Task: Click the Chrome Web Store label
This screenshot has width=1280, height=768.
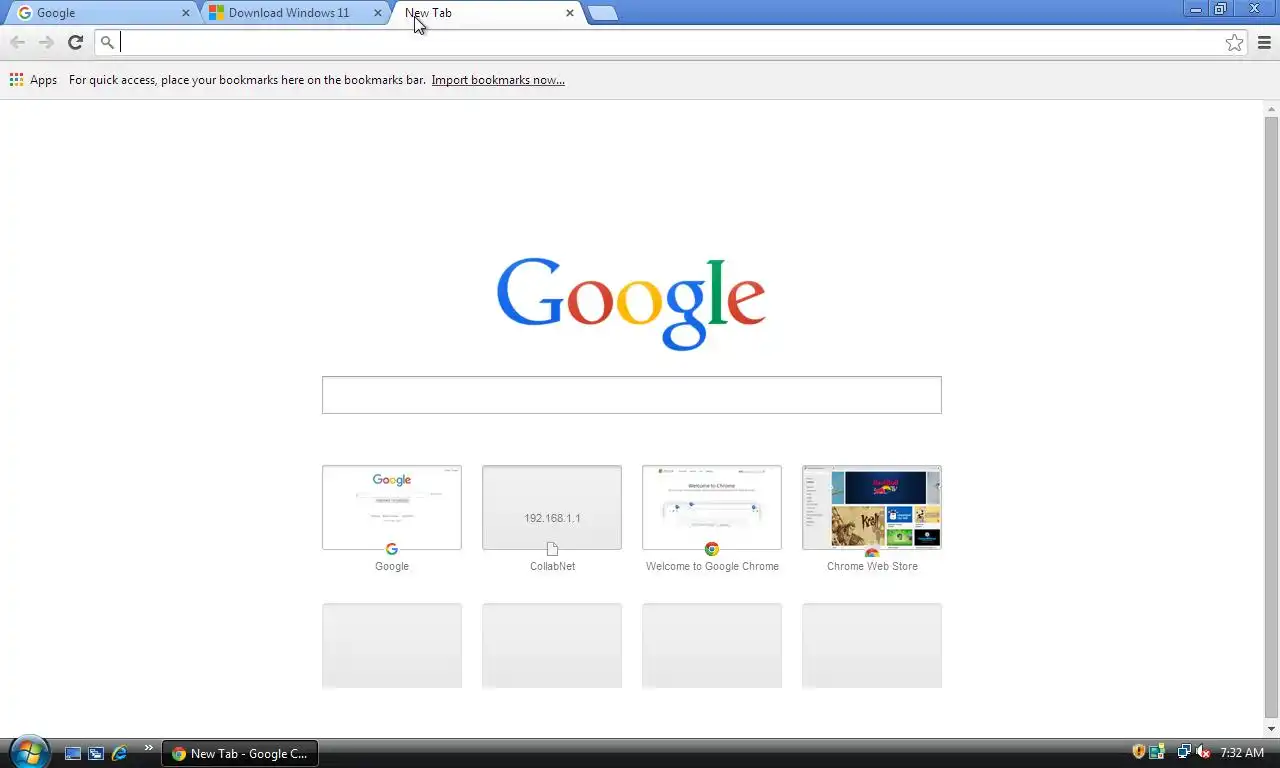Action: tap(872, 566)
